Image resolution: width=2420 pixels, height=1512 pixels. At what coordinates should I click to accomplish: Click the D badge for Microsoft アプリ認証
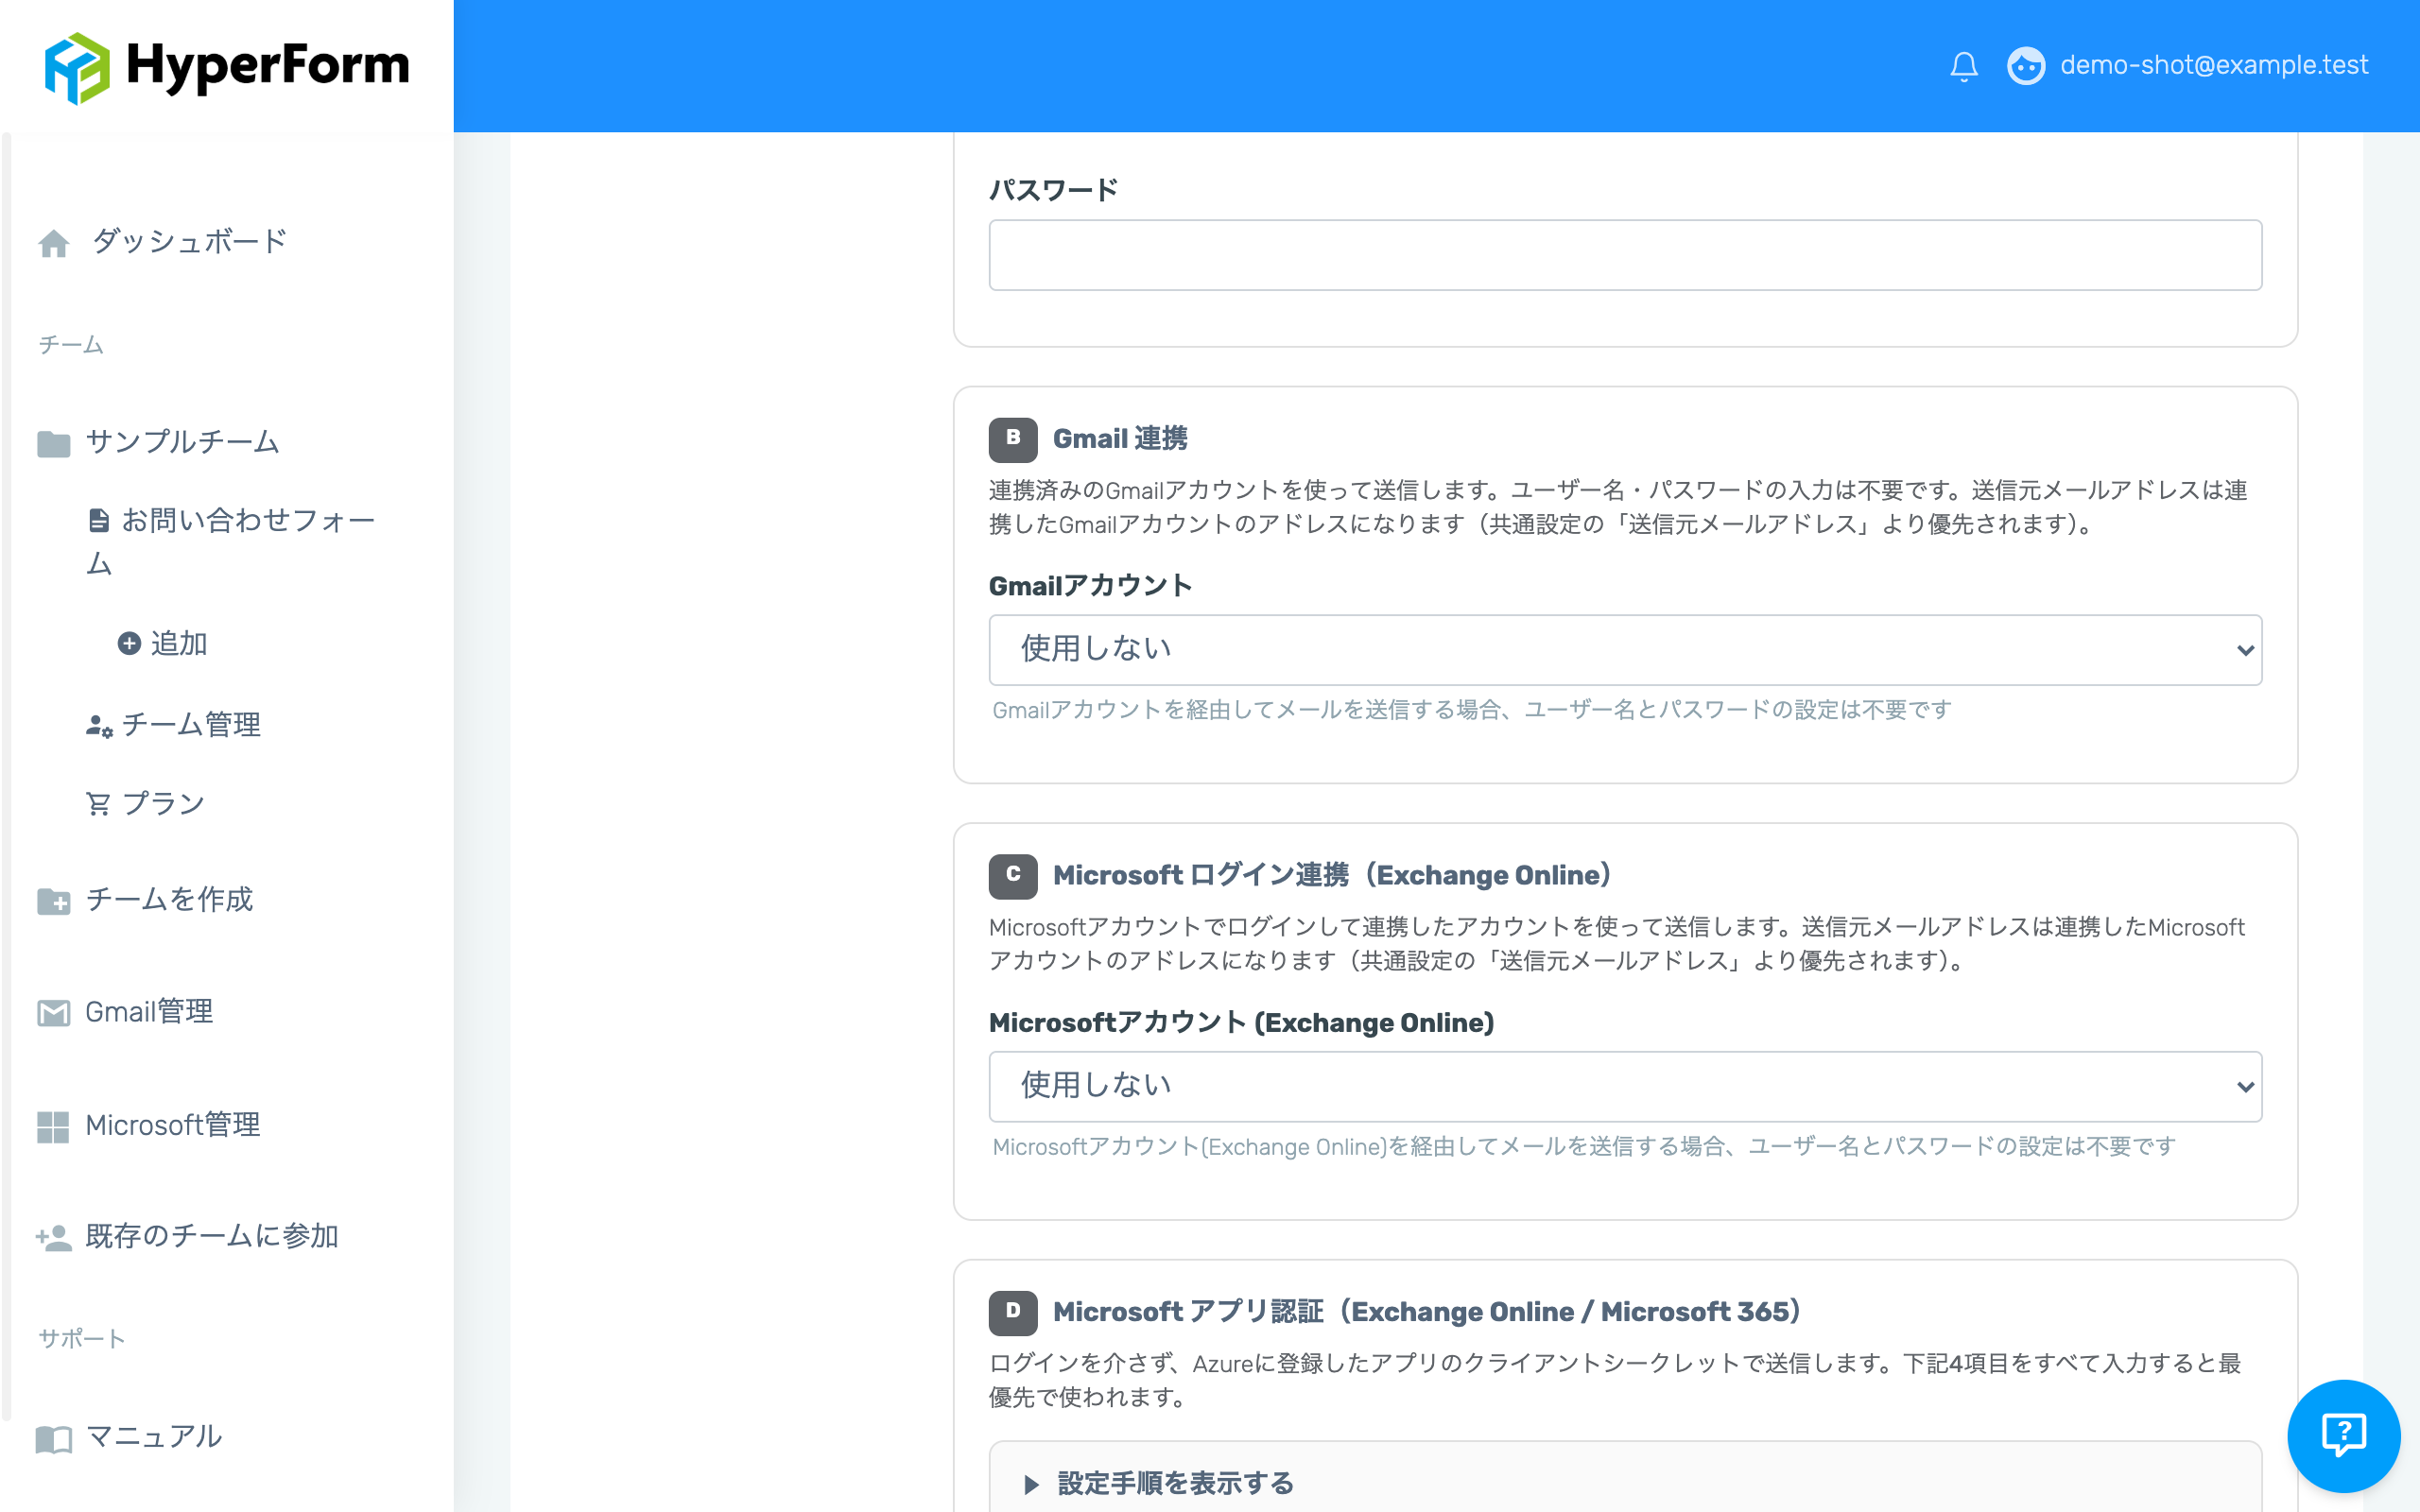pos(1013,1312)
